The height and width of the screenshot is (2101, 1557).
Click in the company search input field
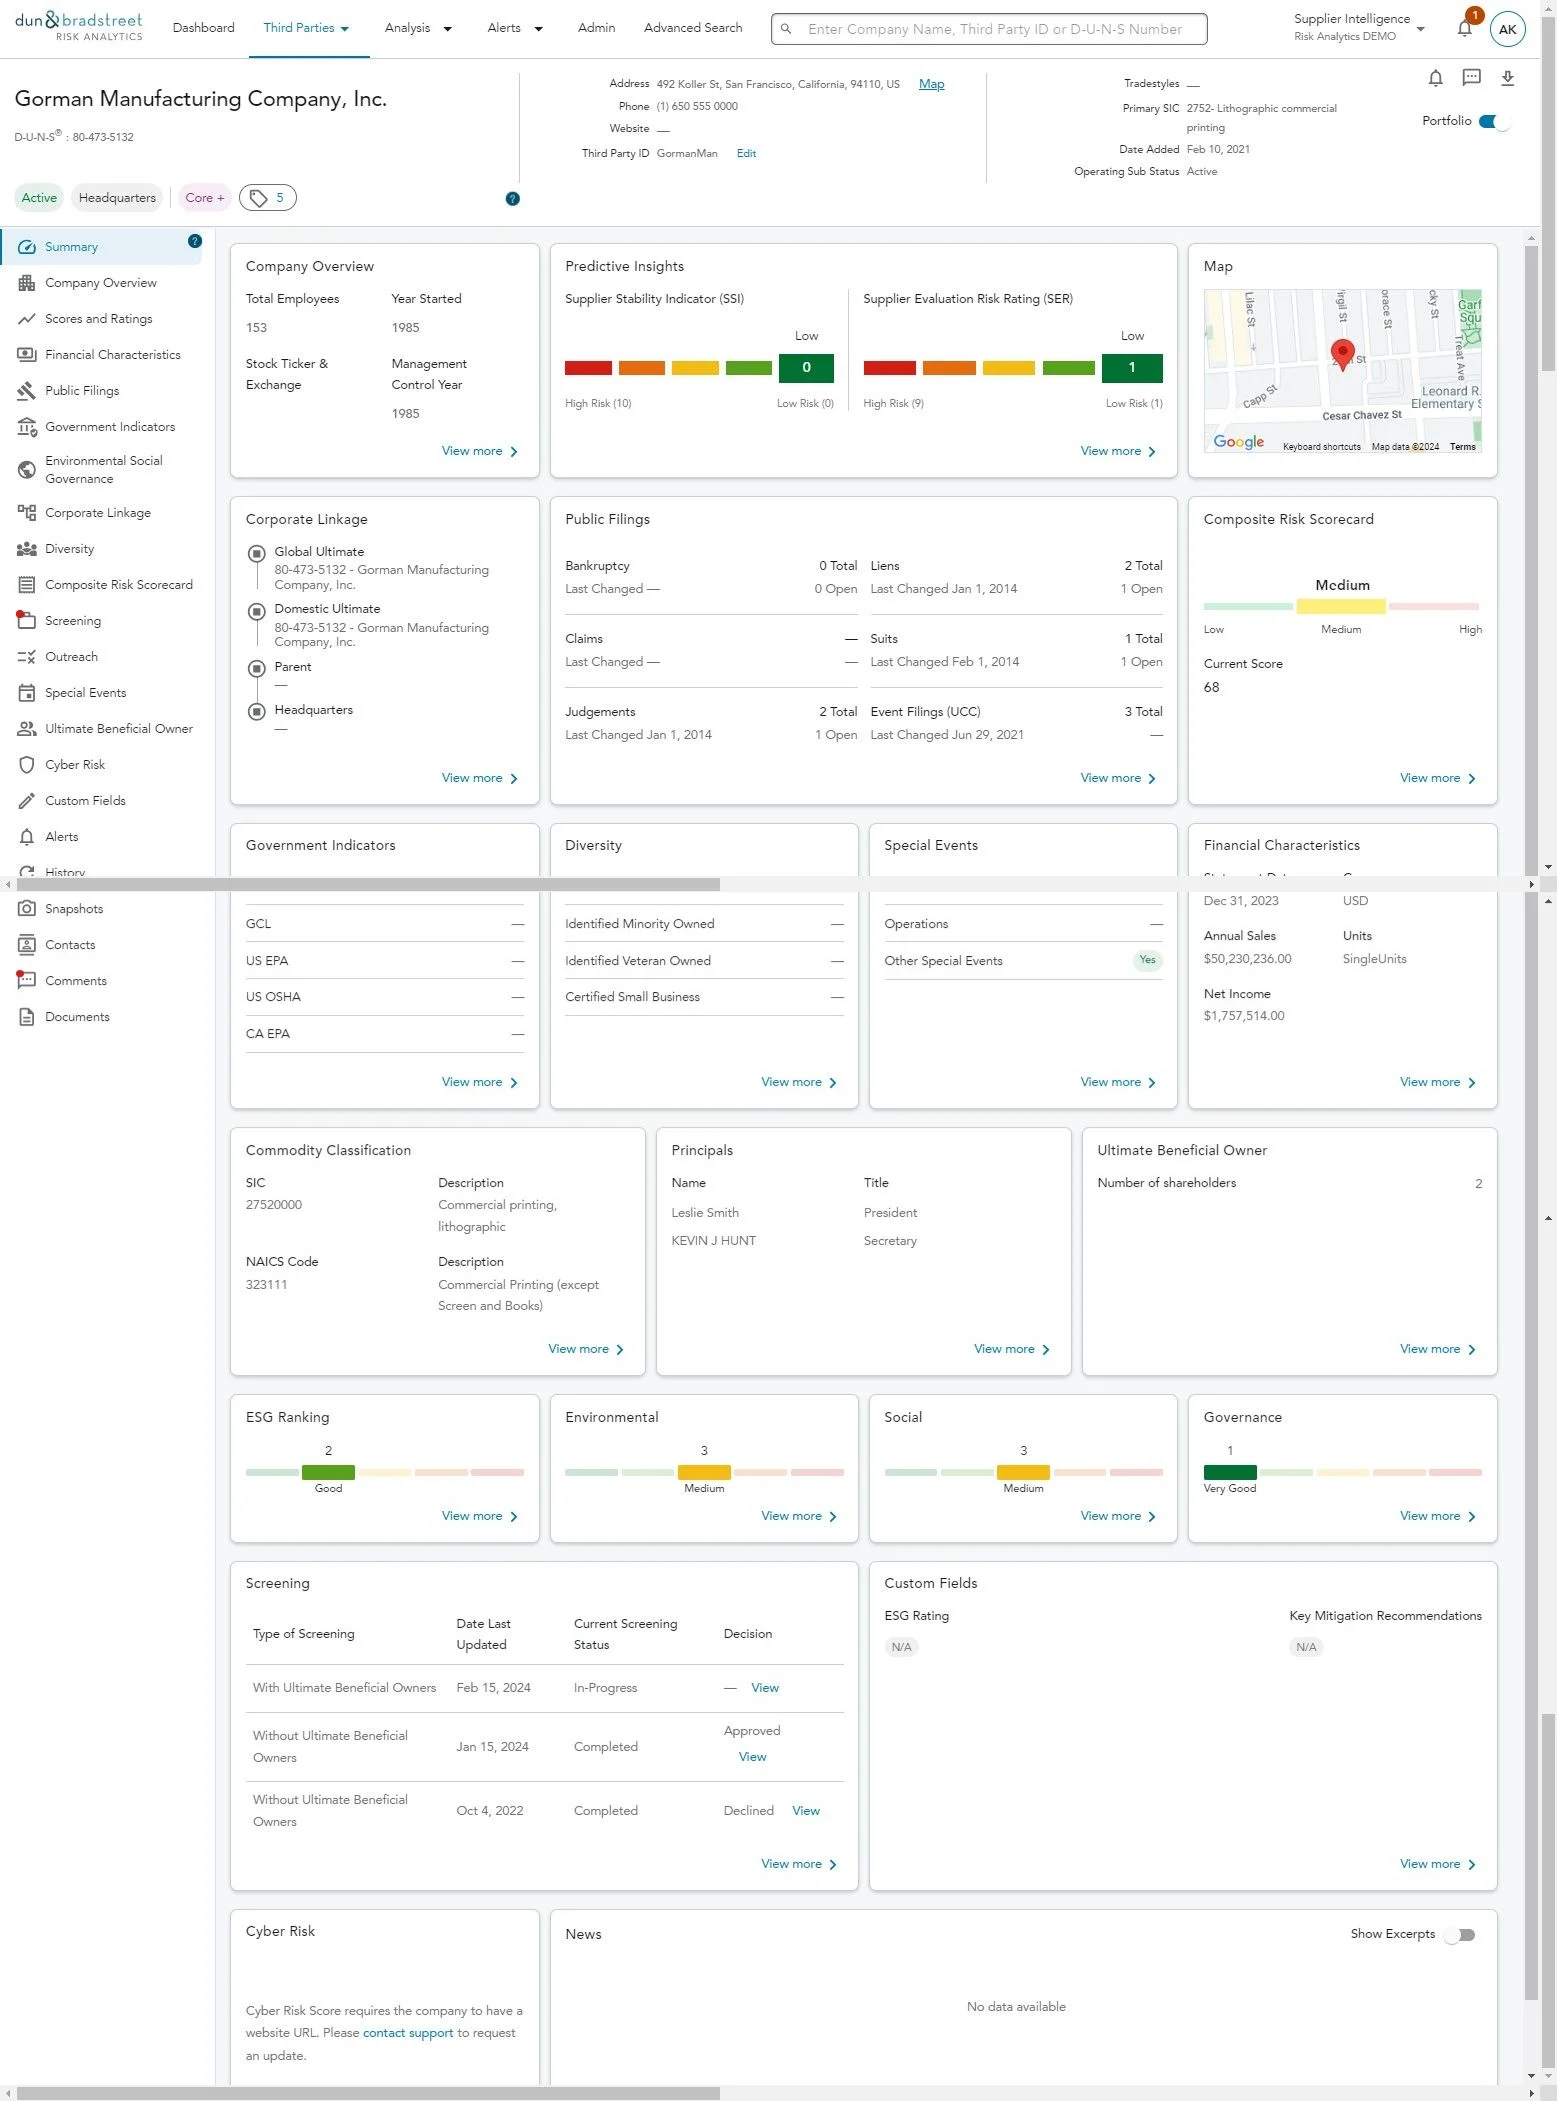(x=989, y=29)
